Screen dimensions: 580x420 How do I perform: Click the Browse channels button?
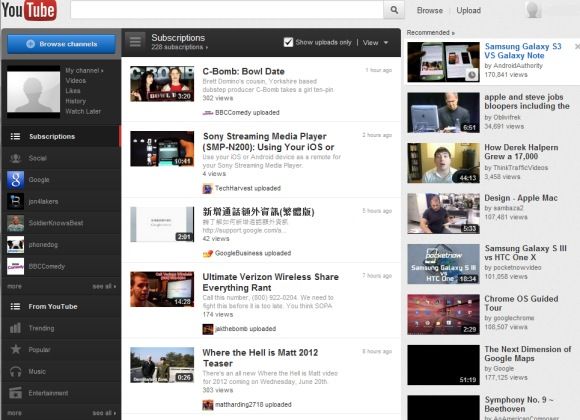pyautogui.click(x=61, y=44)
